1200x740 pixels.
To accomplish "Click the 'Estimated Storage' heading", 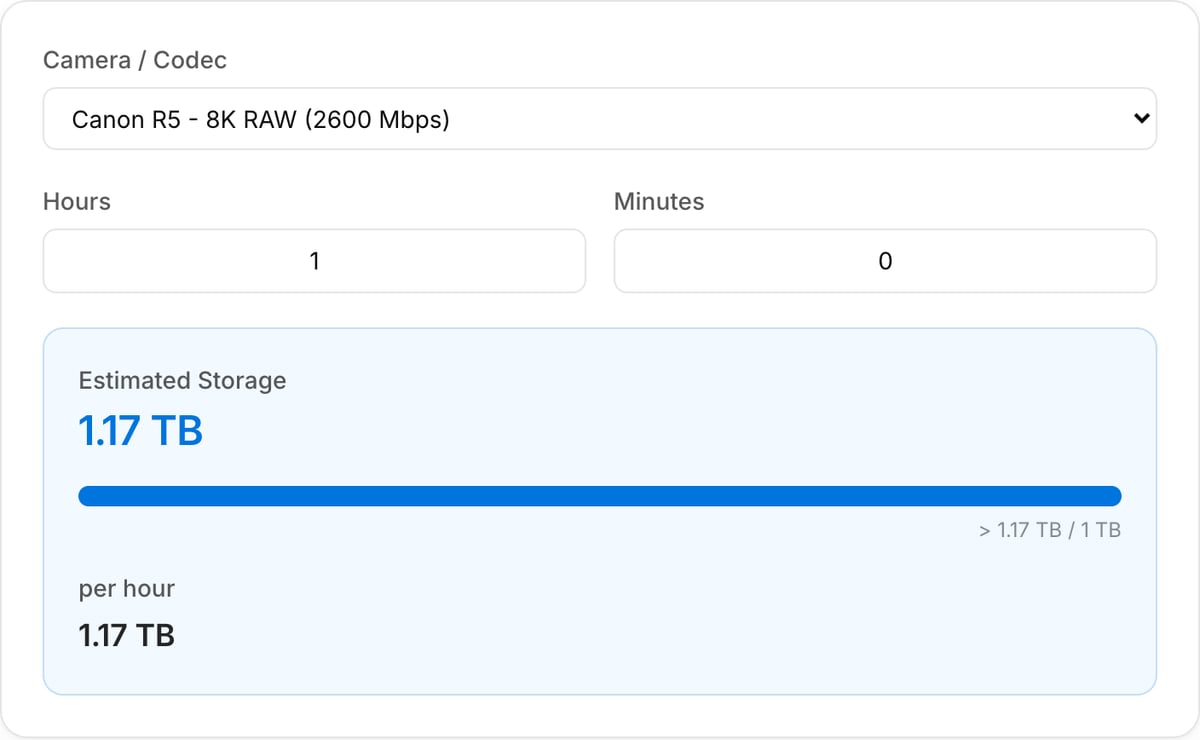I will coord(182,381).
